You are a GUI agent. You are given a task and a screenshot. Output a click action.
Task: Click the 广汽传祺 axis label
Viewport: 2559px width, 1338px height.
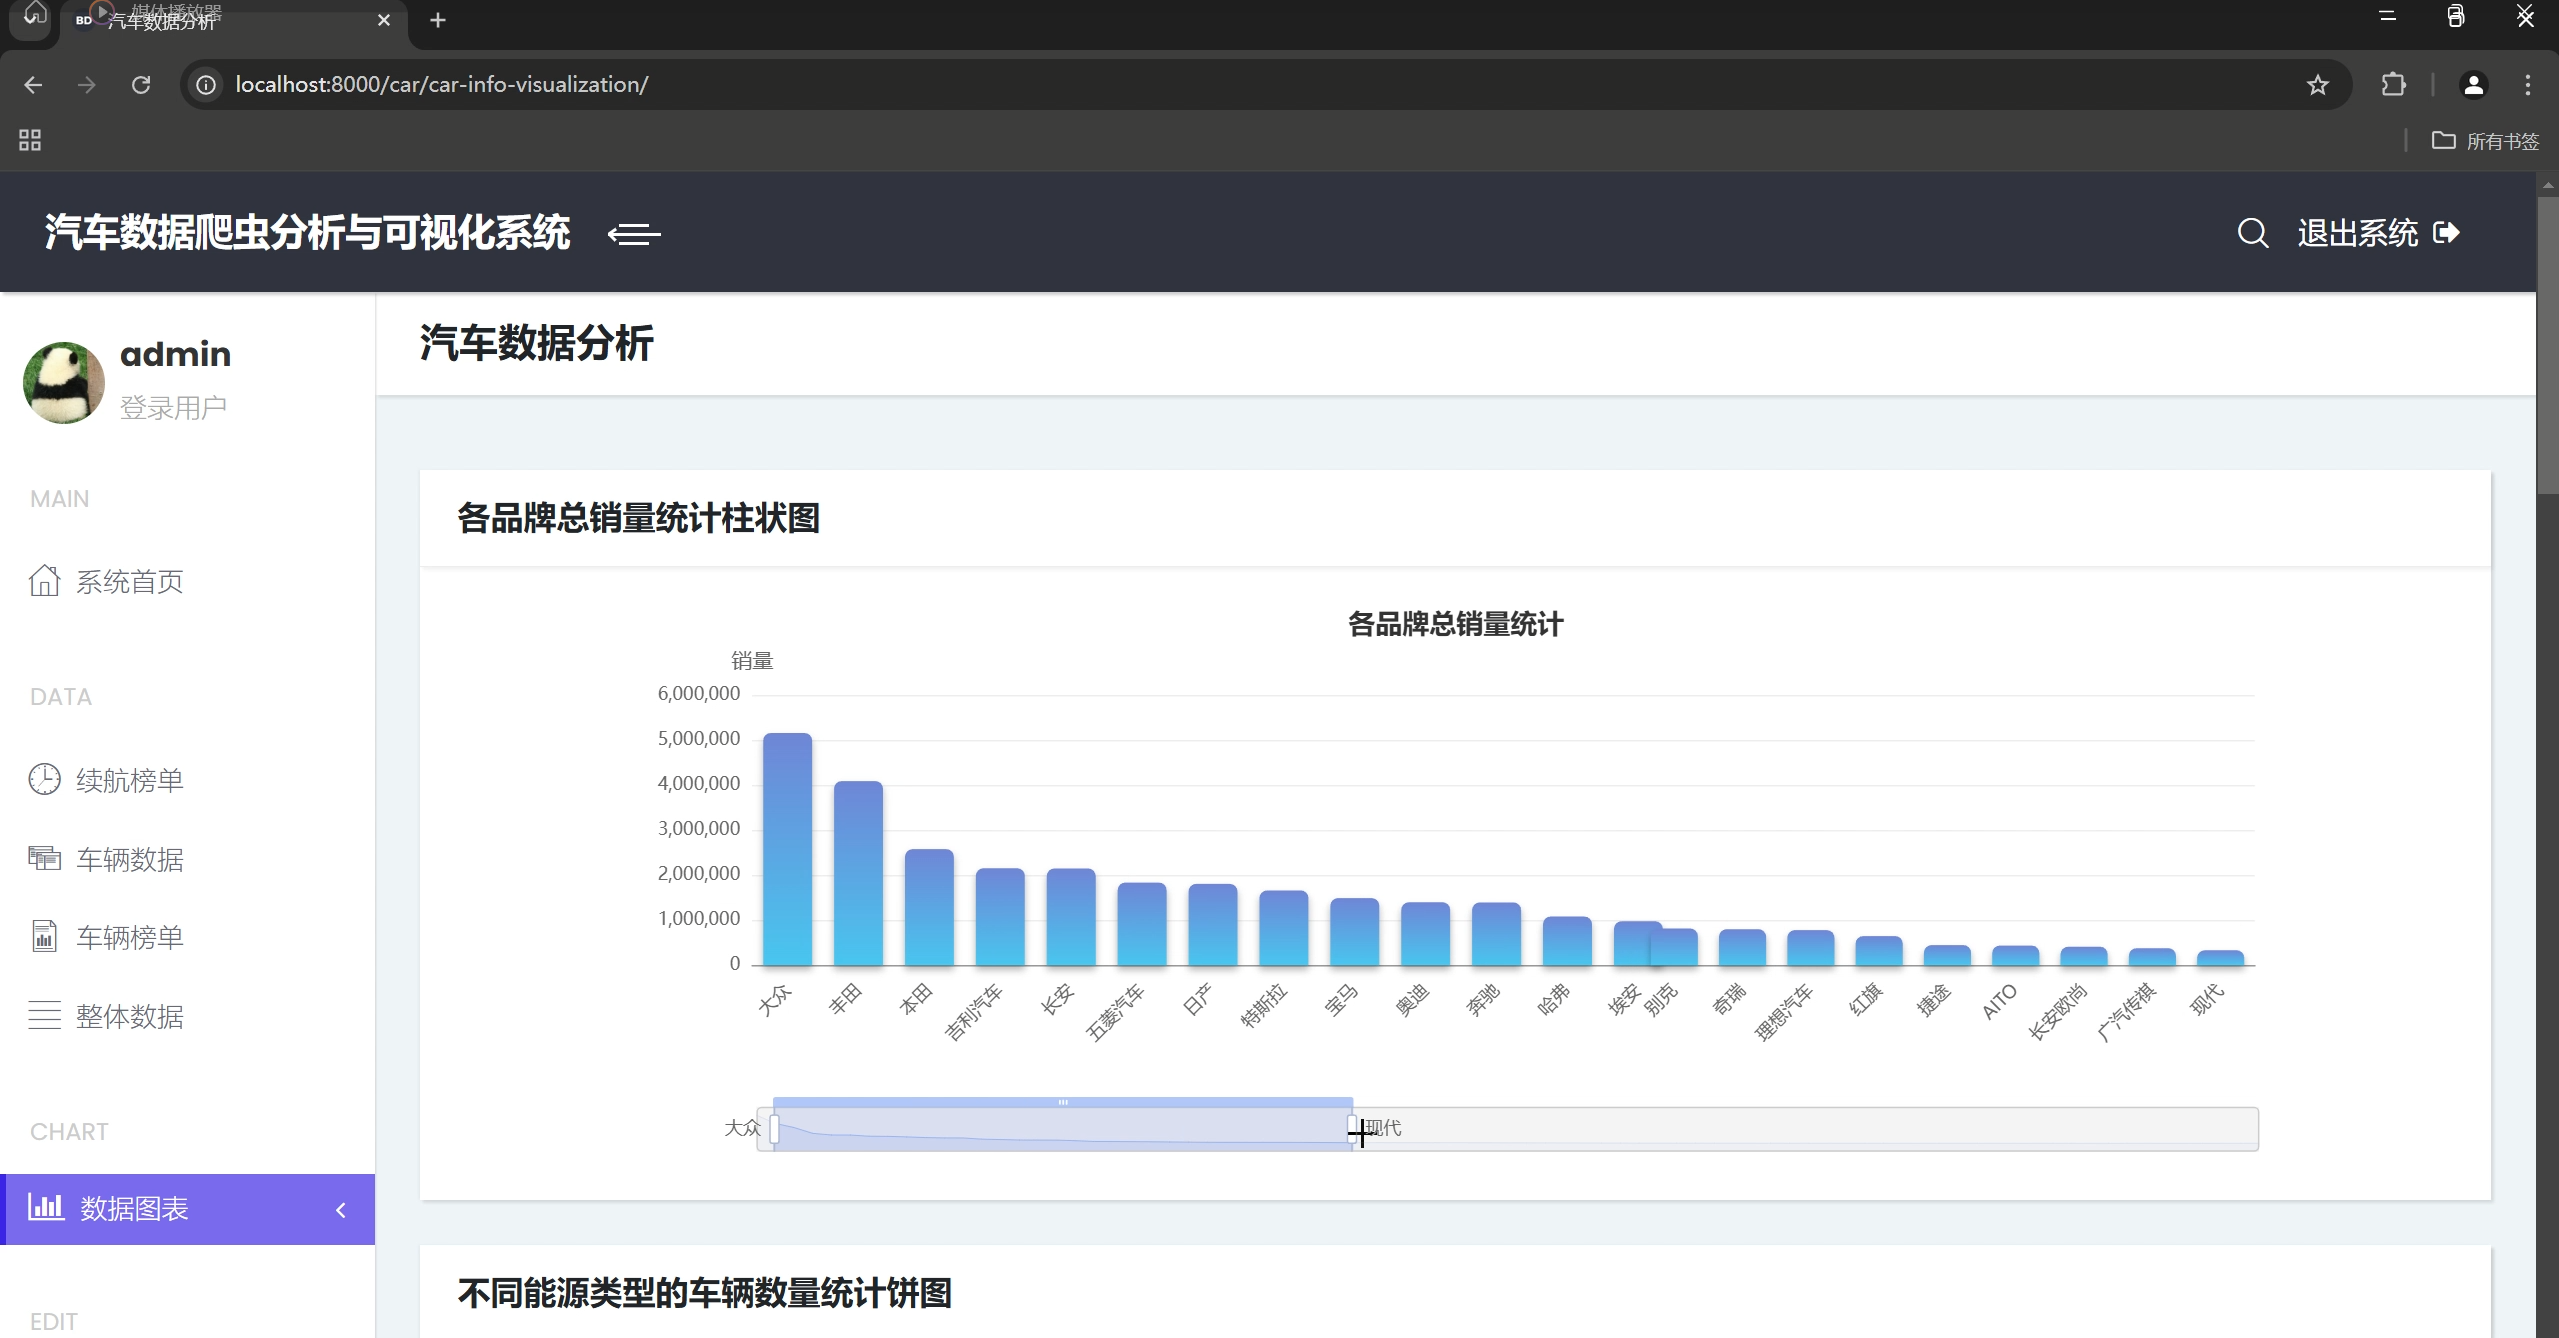coord(2127,1012)
